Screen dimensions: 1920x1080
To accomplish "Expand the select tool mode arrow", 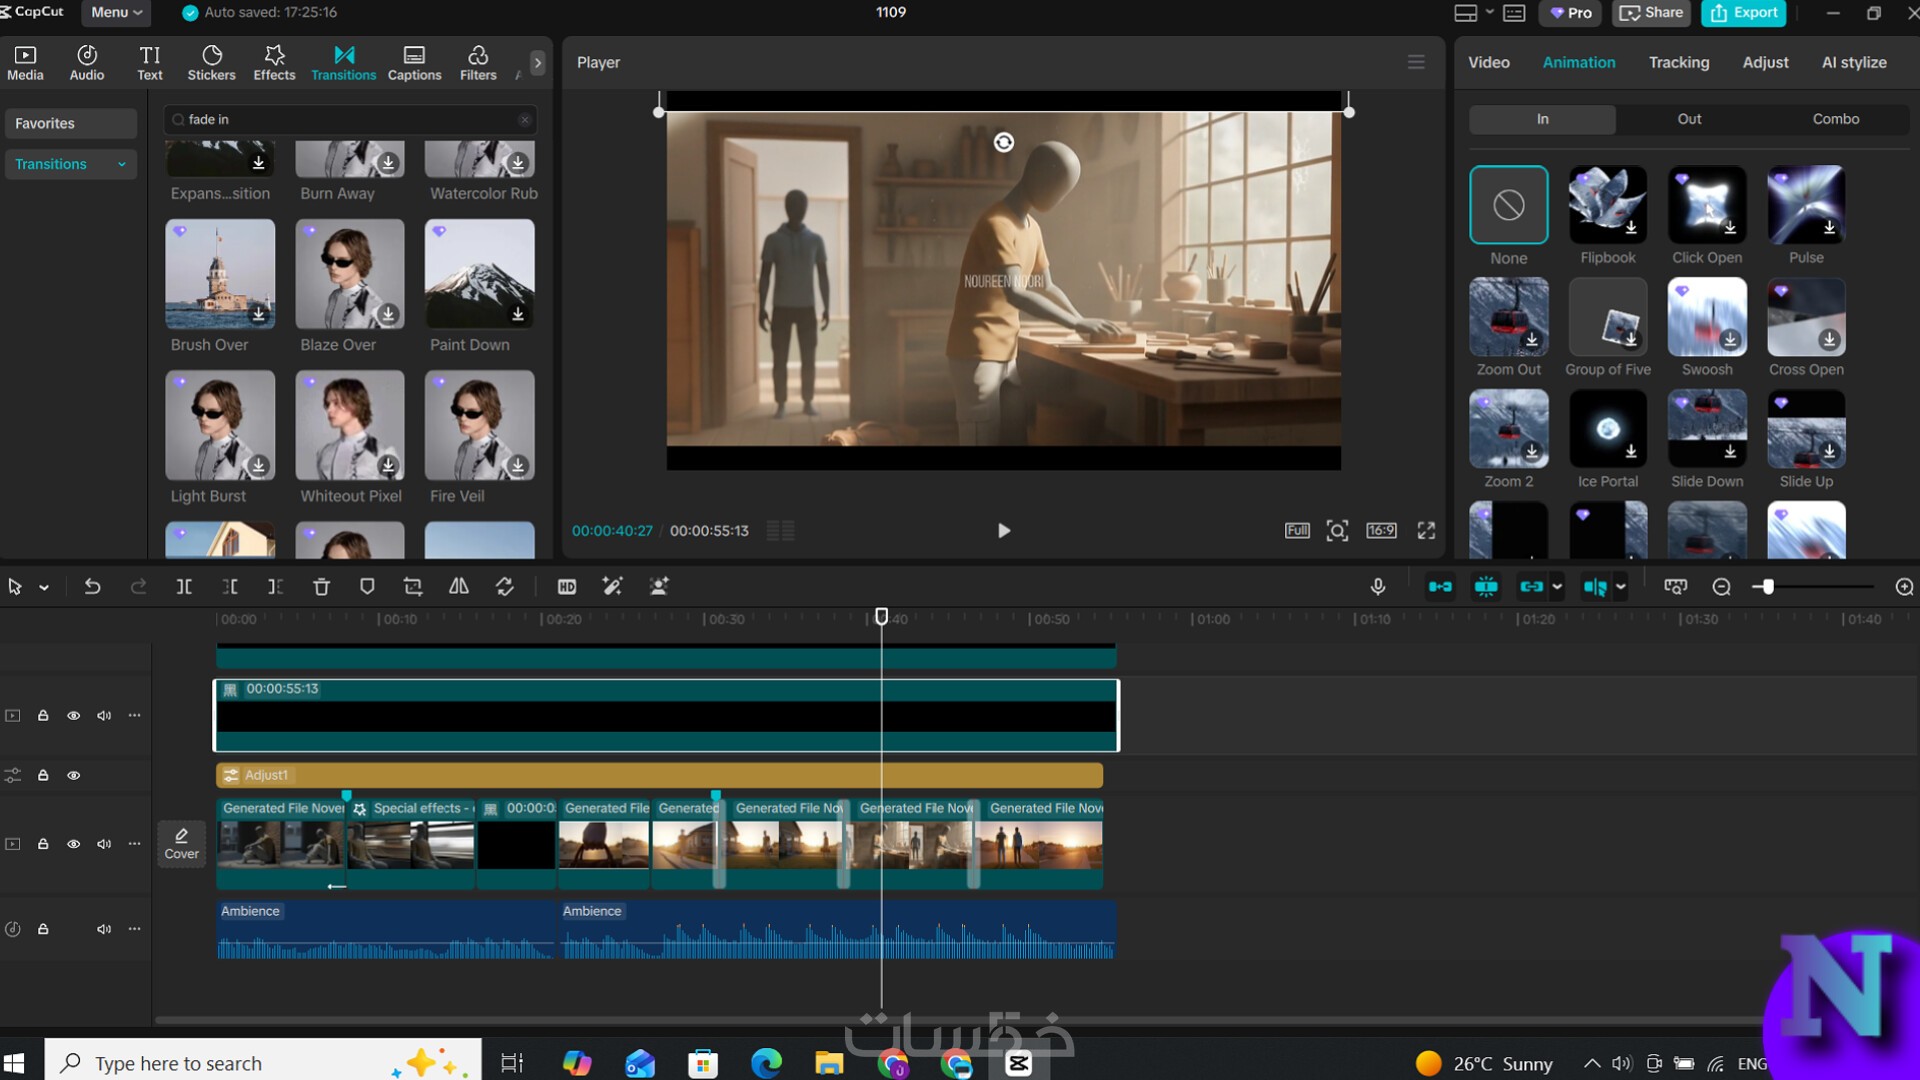I will (x=44, y=588).
